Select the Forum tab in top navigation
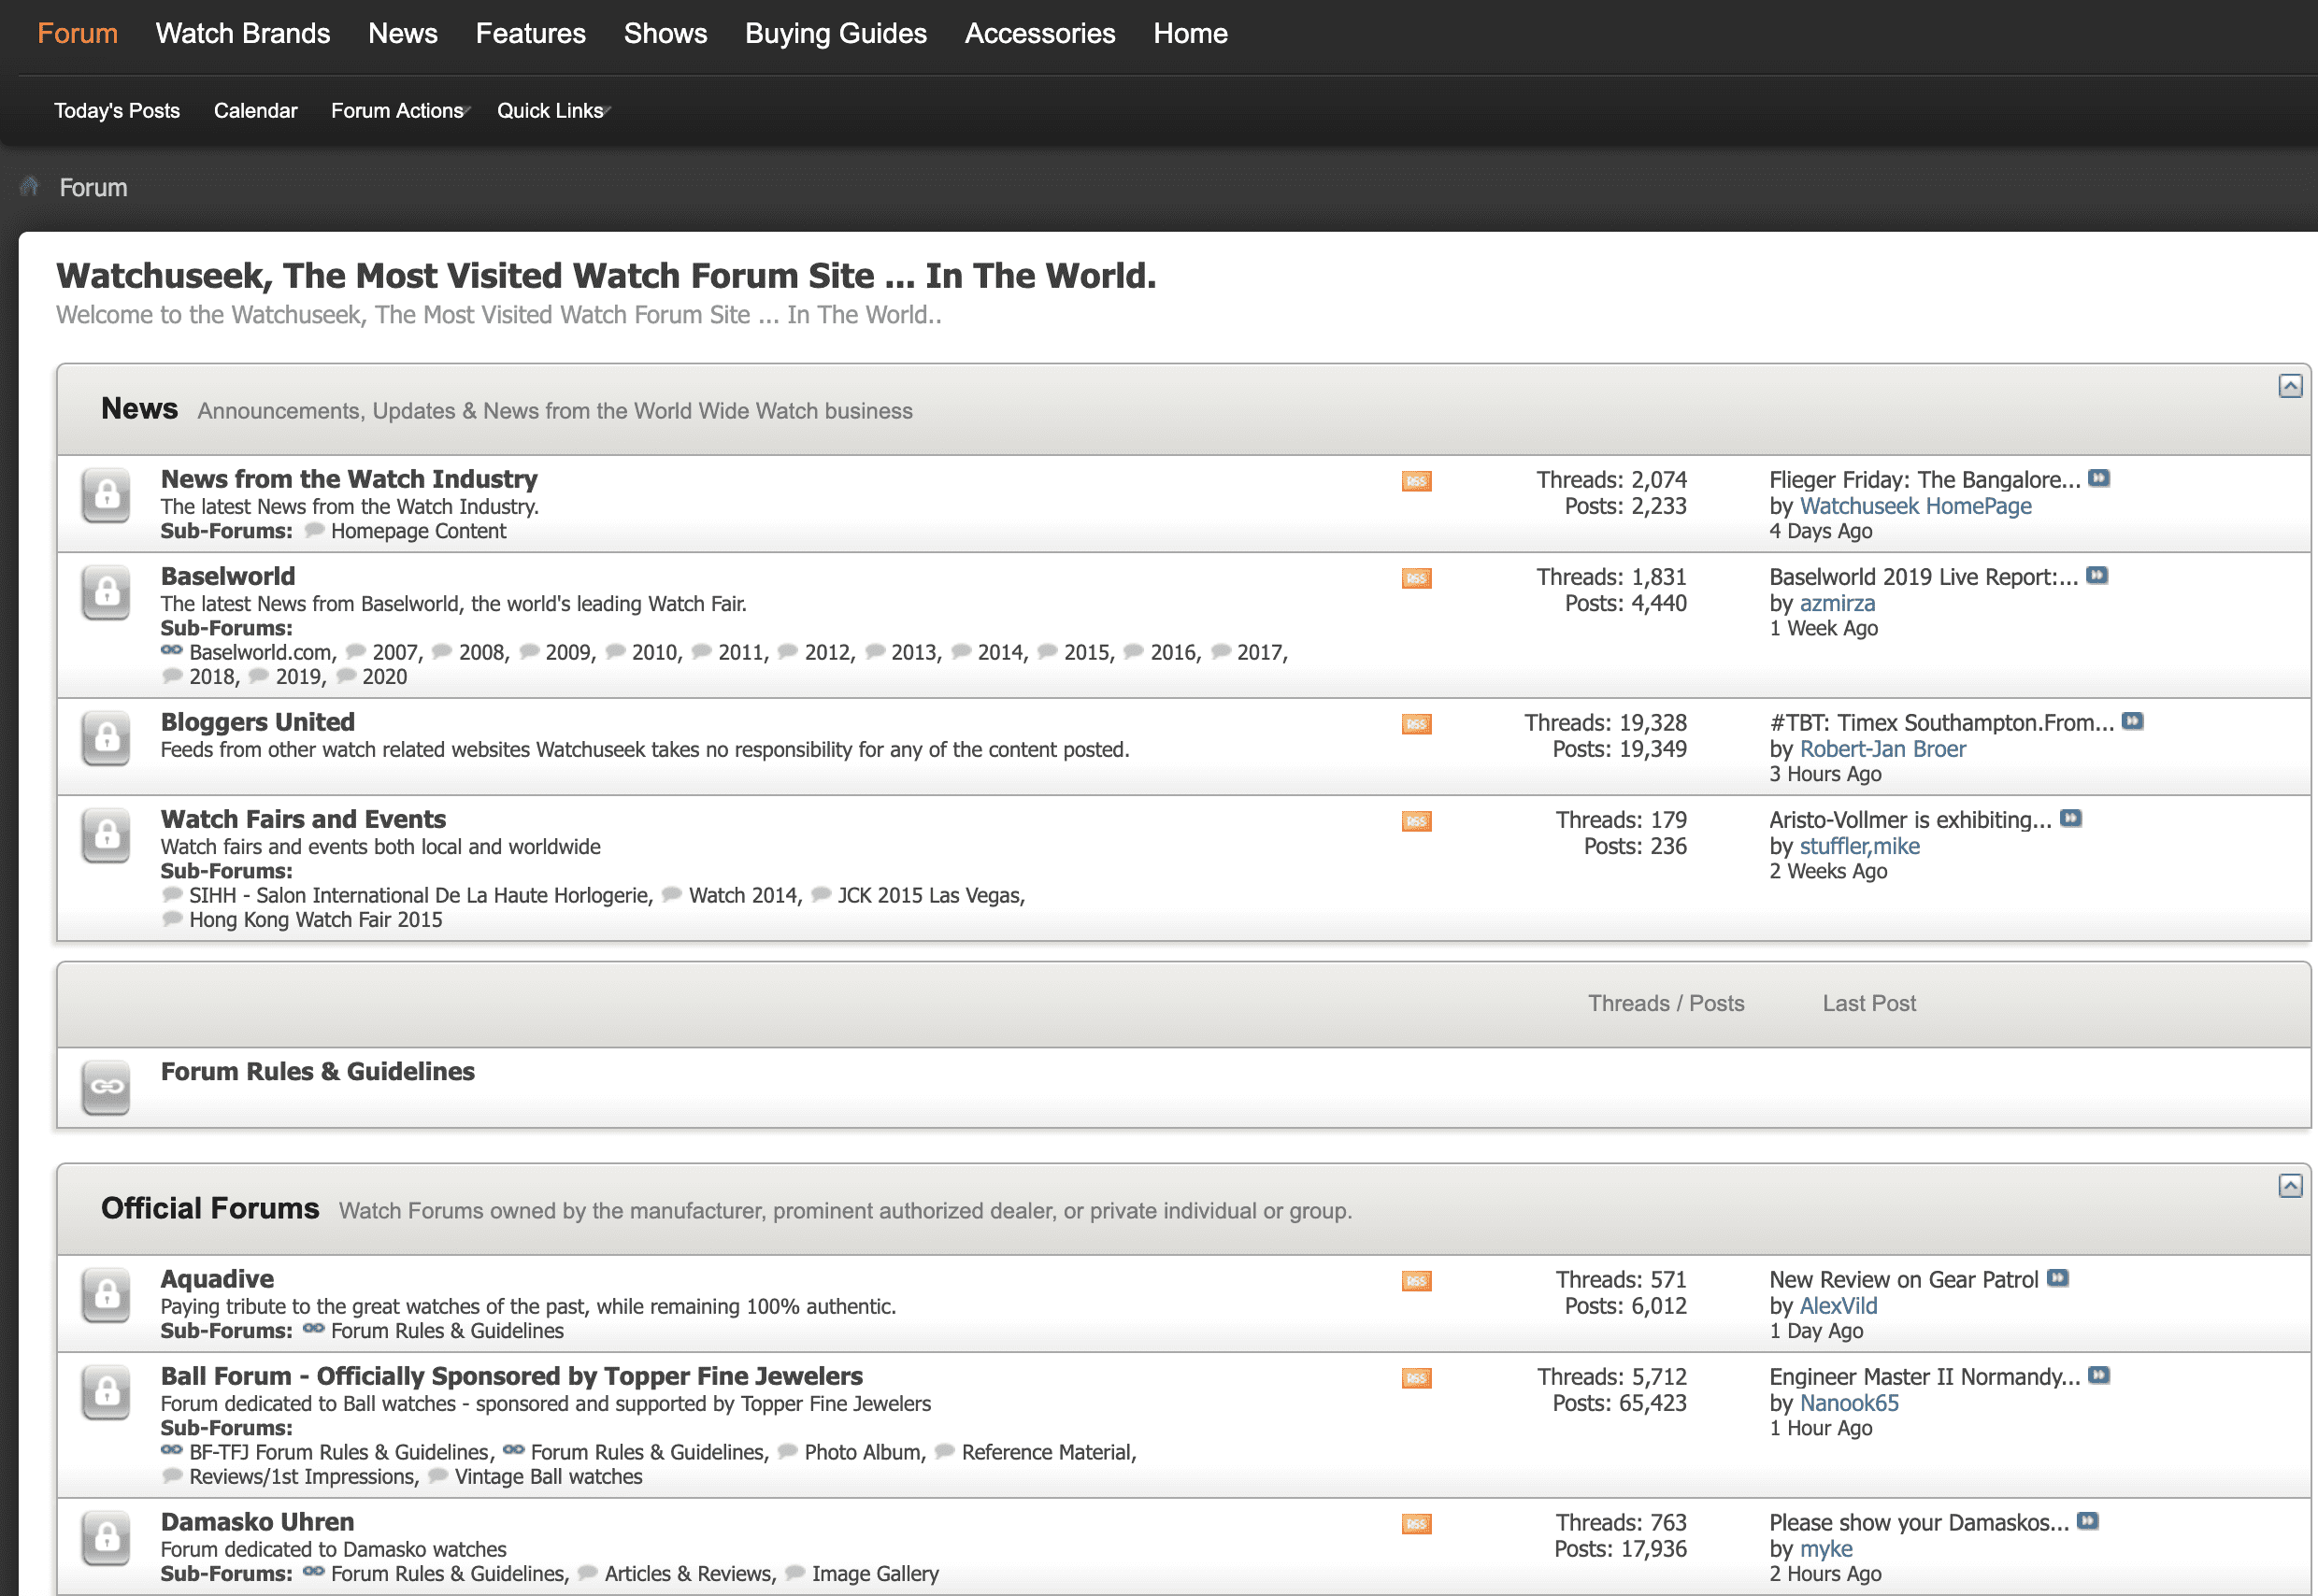2318x1596 pixels. tap(78, 34)
